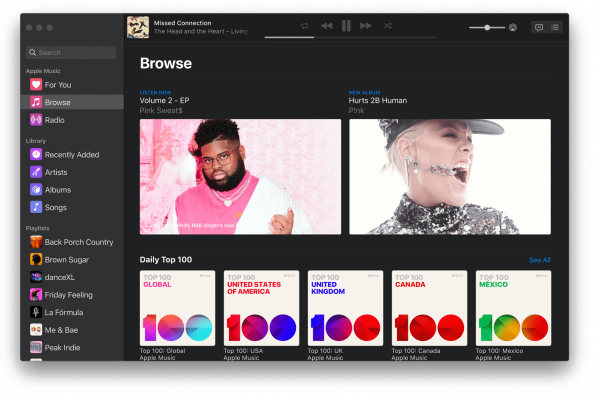600x398 pixels.
Task: Click Top 100: USA caption text
Action: point(243,351)
